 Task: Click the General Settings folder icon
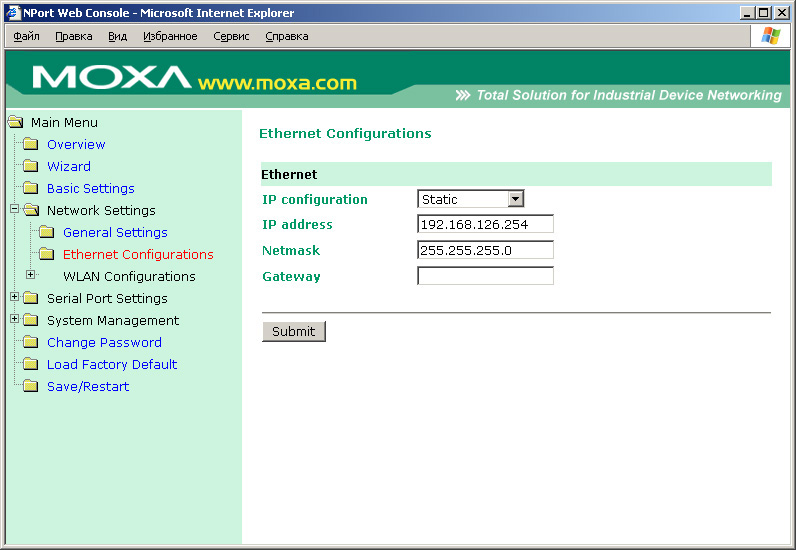tap(46, 233)
